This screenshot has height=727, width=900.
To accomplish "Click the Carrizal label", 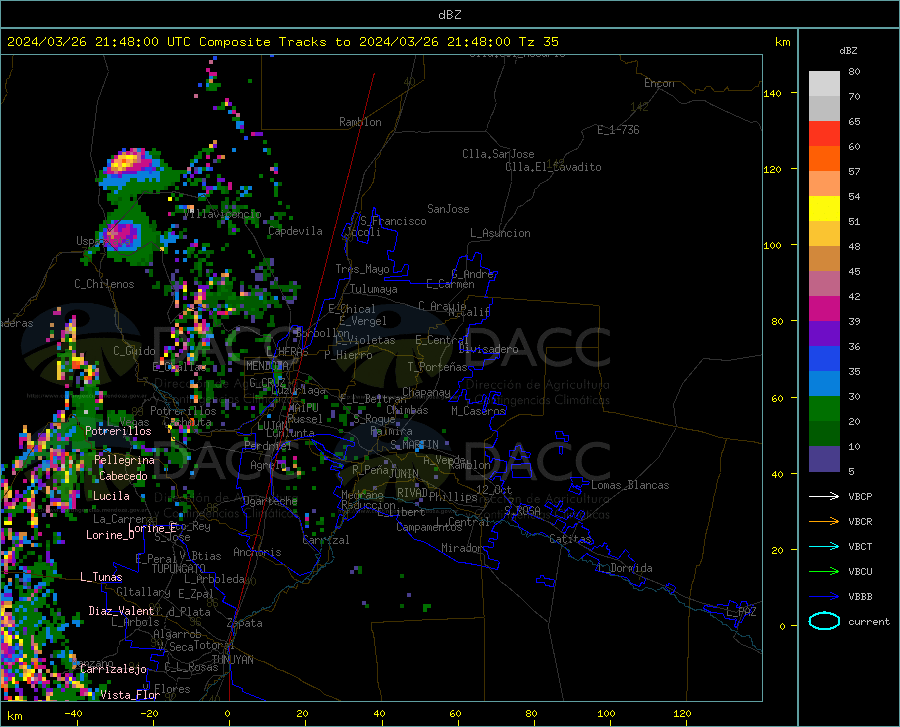I will [x=326, y=540].
